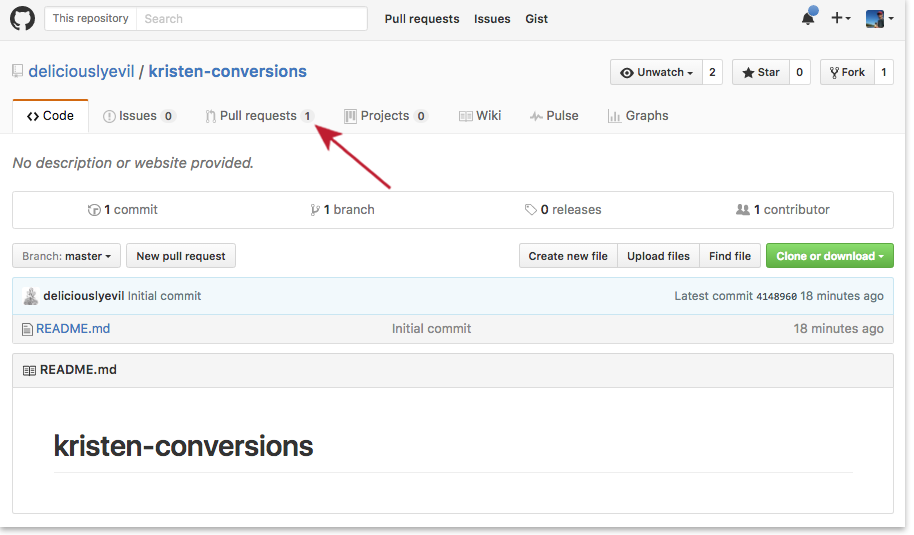Switch to the Pulse tab
Screen dimensions: 914x535
[554, 116]
